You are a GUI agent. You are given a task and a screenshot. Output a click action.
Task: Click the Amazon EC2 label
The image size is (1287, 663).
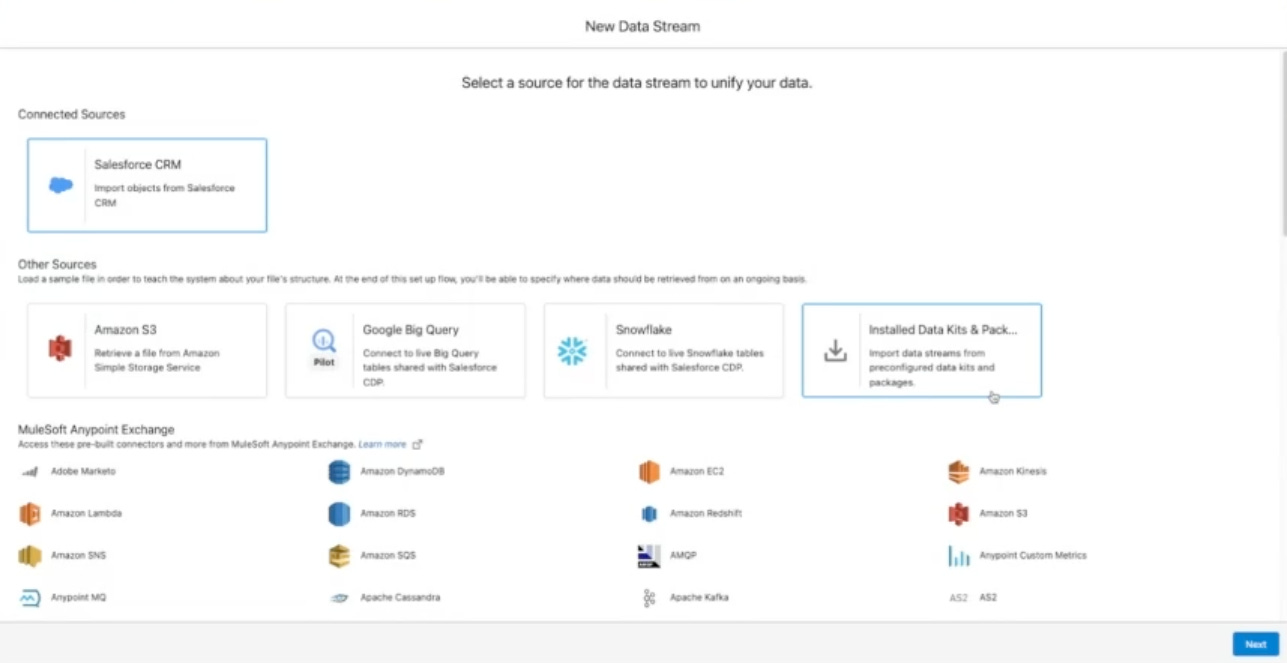[x=697, y=471]
